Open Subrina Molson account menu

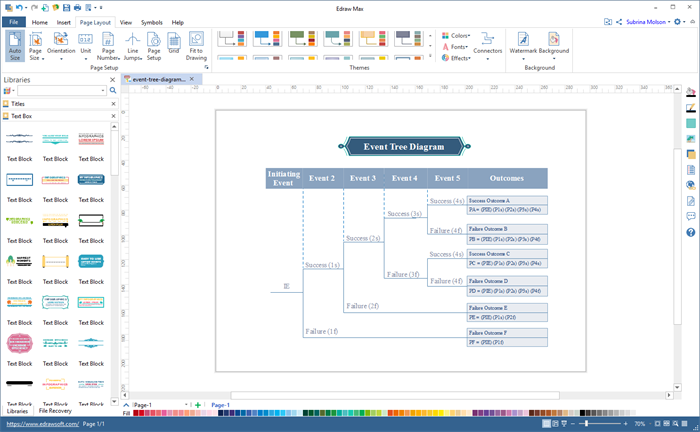pos(648,22)
